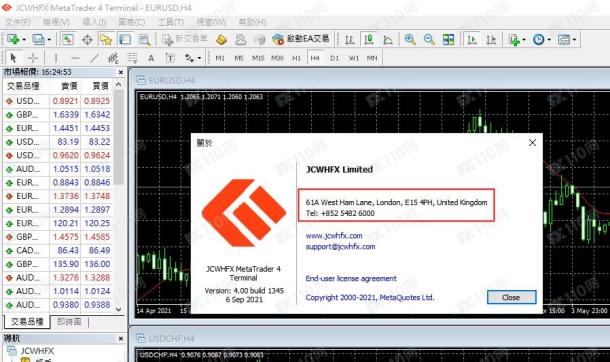Screen dimensions: 610x362
Task: Select the Cursor arrow tool
Action: (14, 58)
